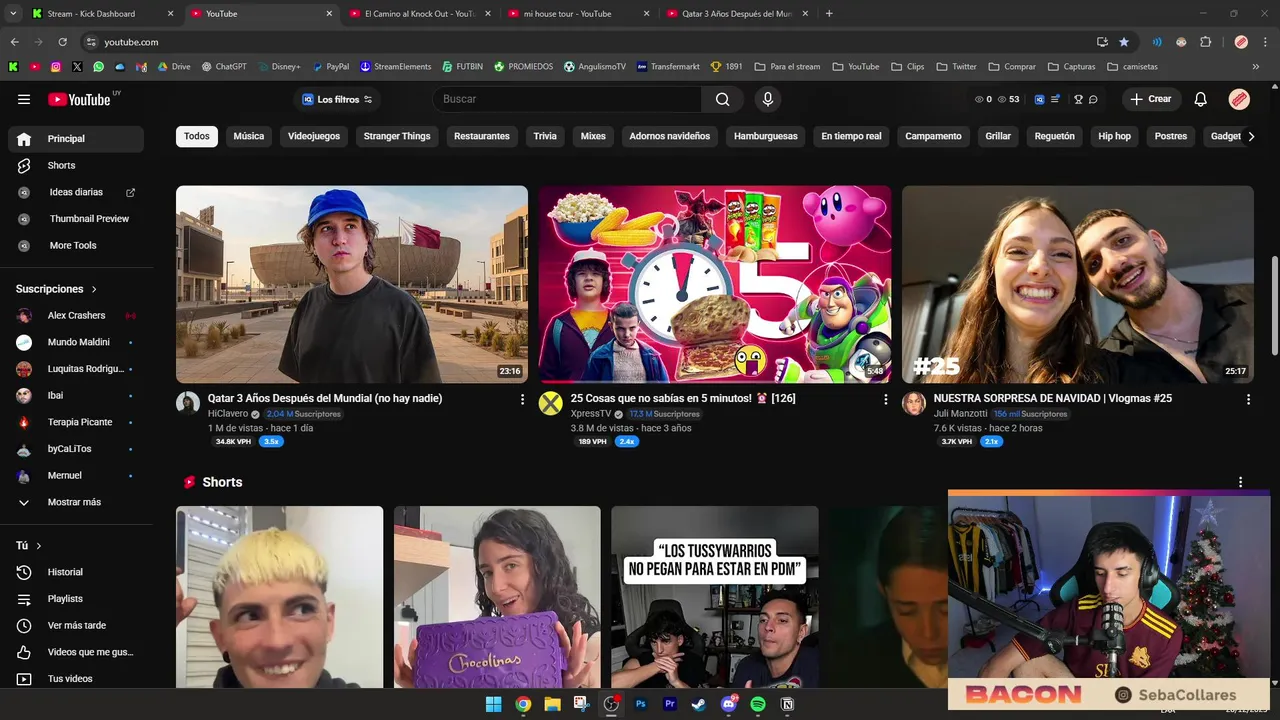
Task: Open Premiere Pro from the taskbar
Action: 670,704
